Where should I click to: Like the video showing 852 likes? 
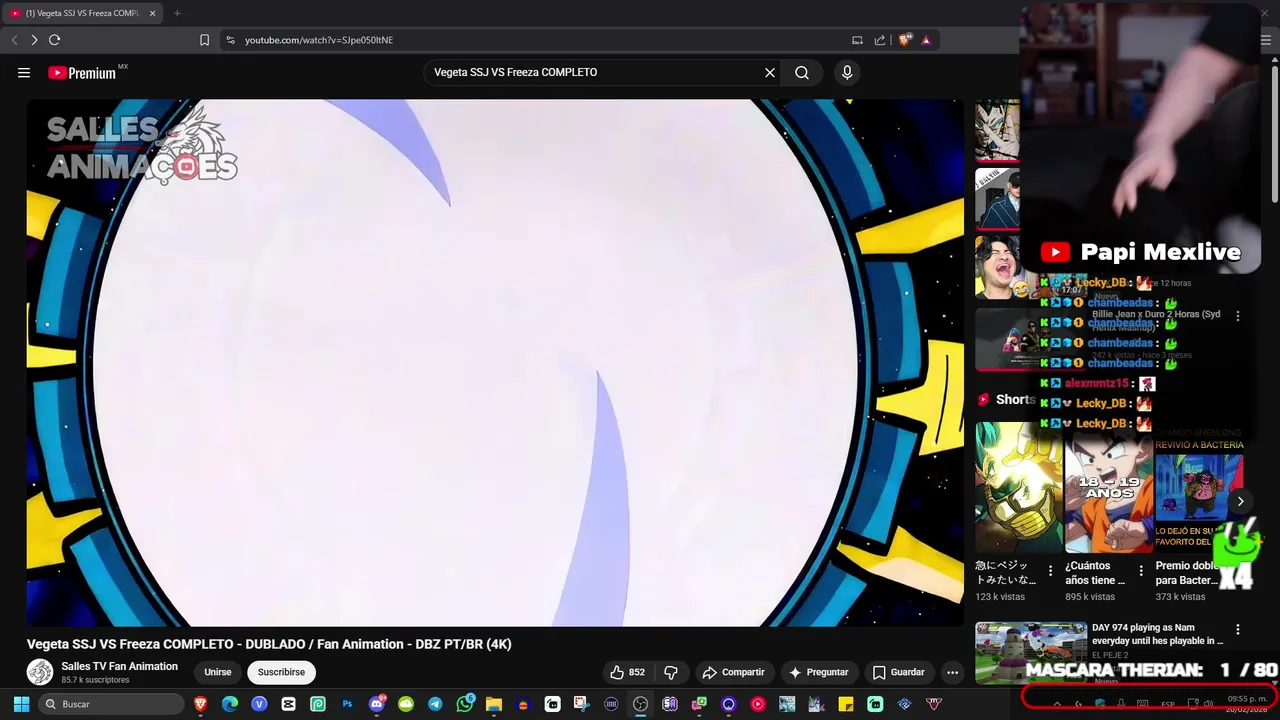pos(627,673)
